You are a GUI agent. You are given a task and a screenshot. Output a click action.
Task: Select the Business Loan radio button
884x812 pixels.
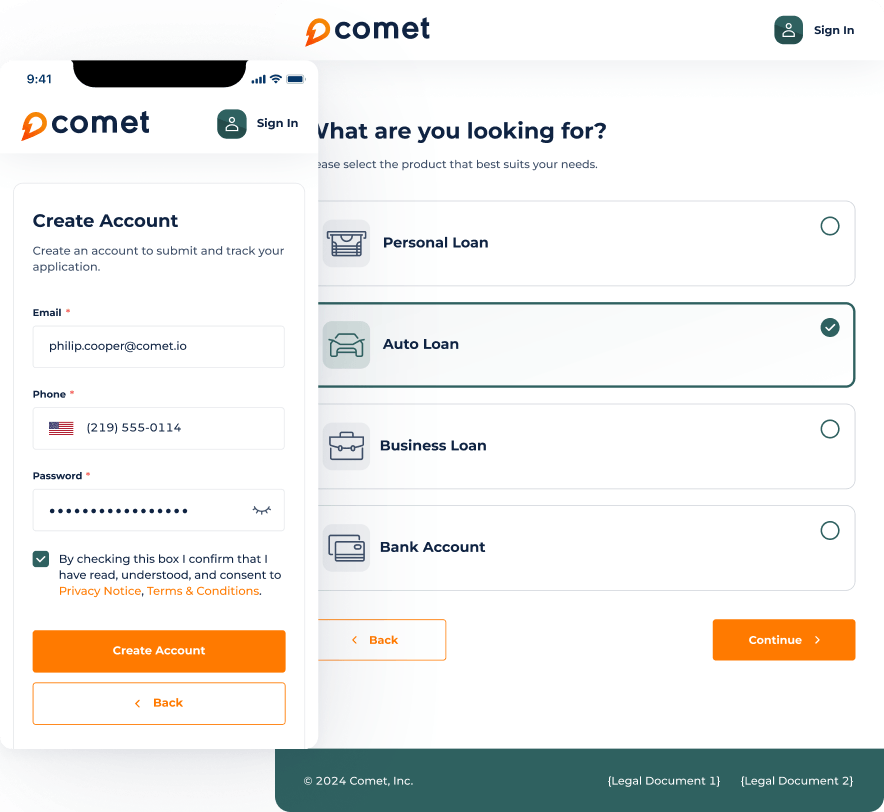click(829, 429)
